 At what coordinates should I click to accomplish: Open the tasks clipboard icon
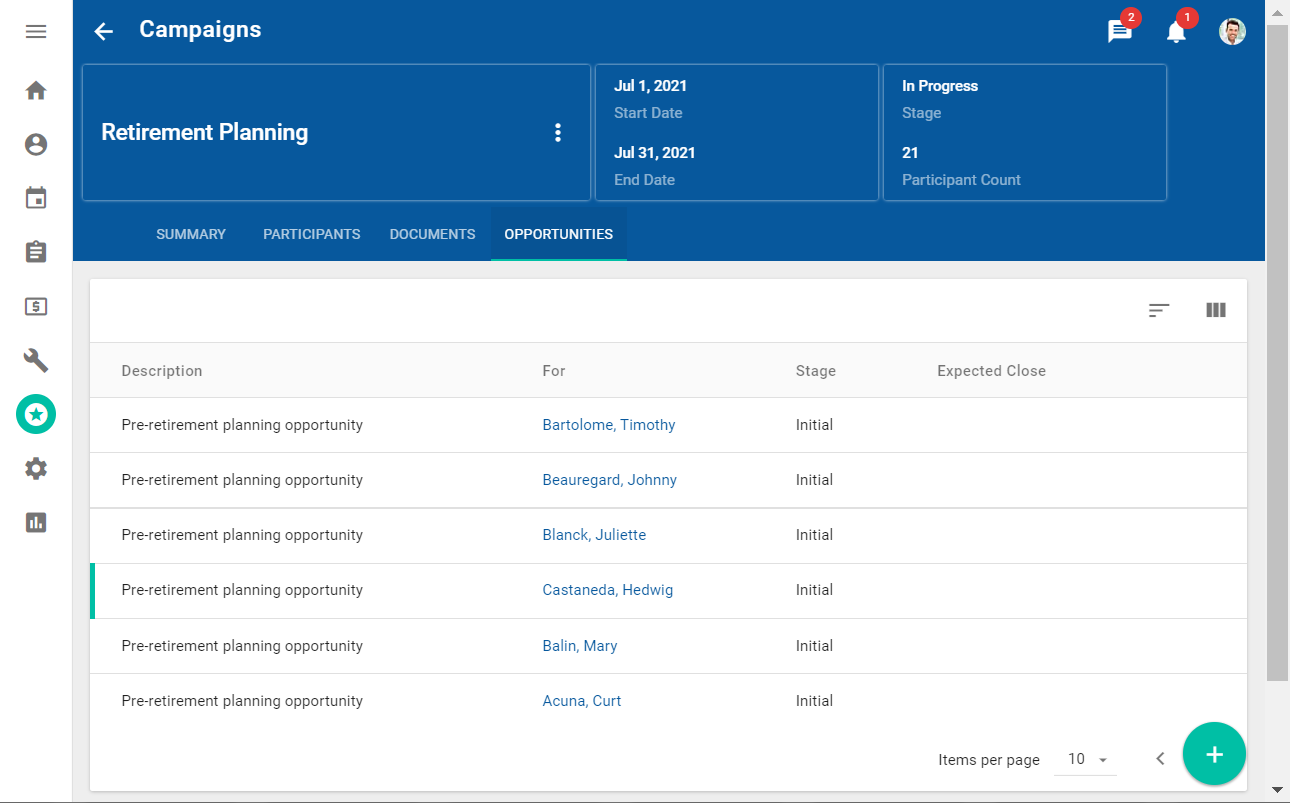[x=36, y=252]
